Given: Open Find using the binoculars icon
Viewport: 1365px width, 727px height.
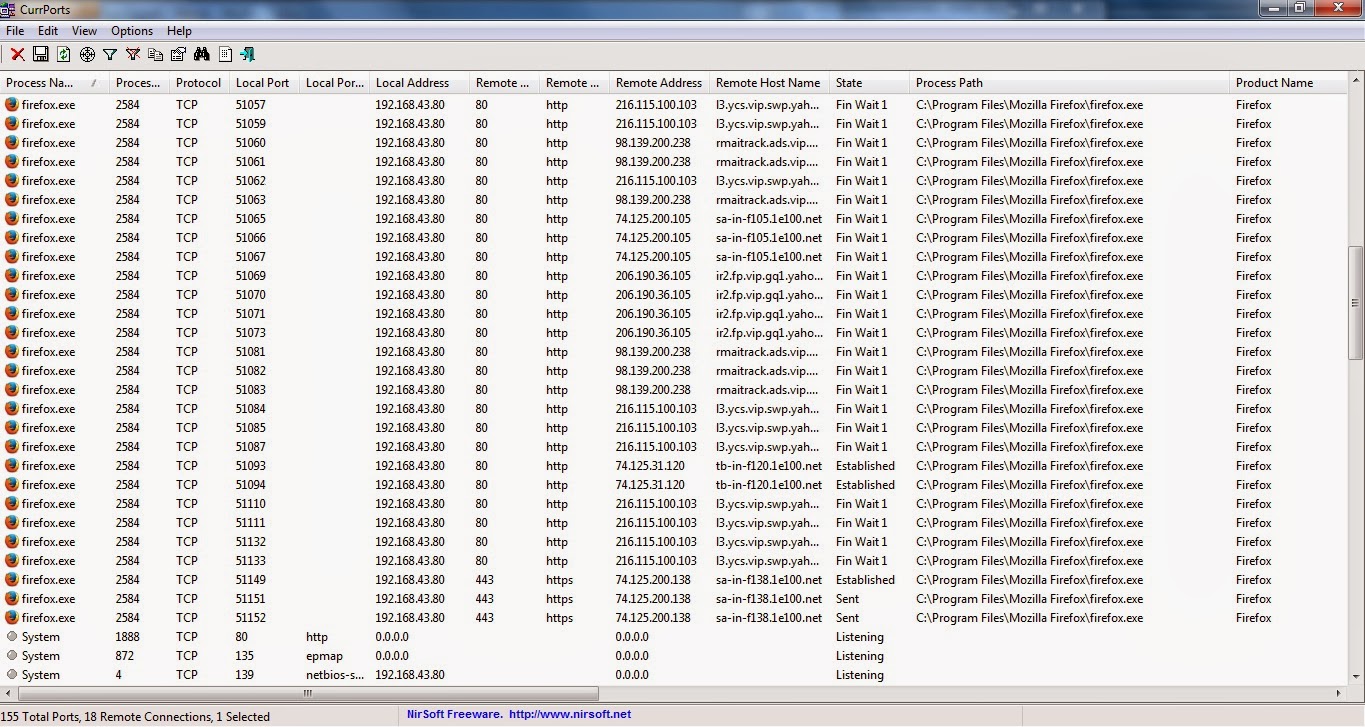Looking at the screenshot, I should pos(202,54).
